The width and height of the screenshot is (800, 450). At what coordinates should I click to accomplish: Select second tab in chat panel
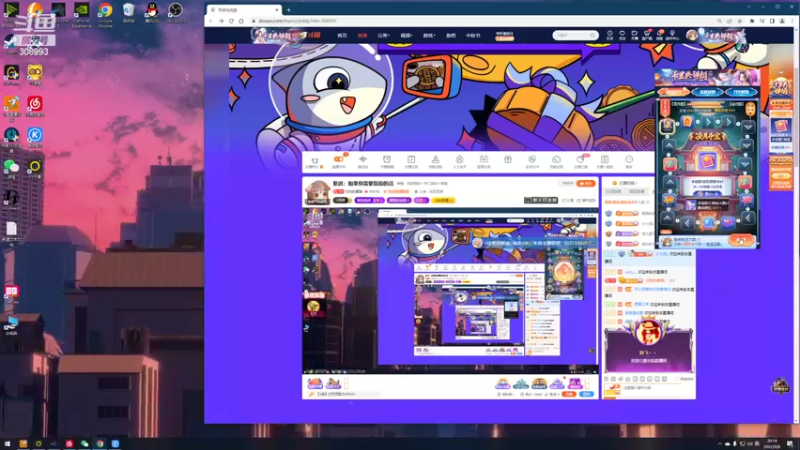(x=637, y=191)
